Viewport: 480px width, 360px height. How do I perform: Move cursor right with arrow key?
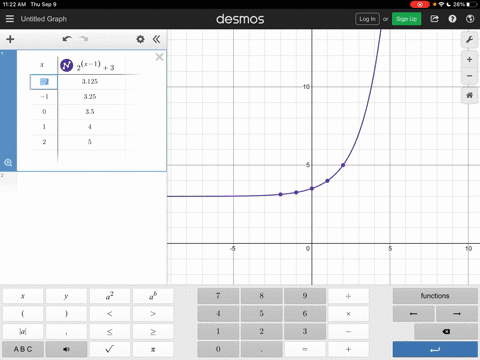tap(457, 314)
